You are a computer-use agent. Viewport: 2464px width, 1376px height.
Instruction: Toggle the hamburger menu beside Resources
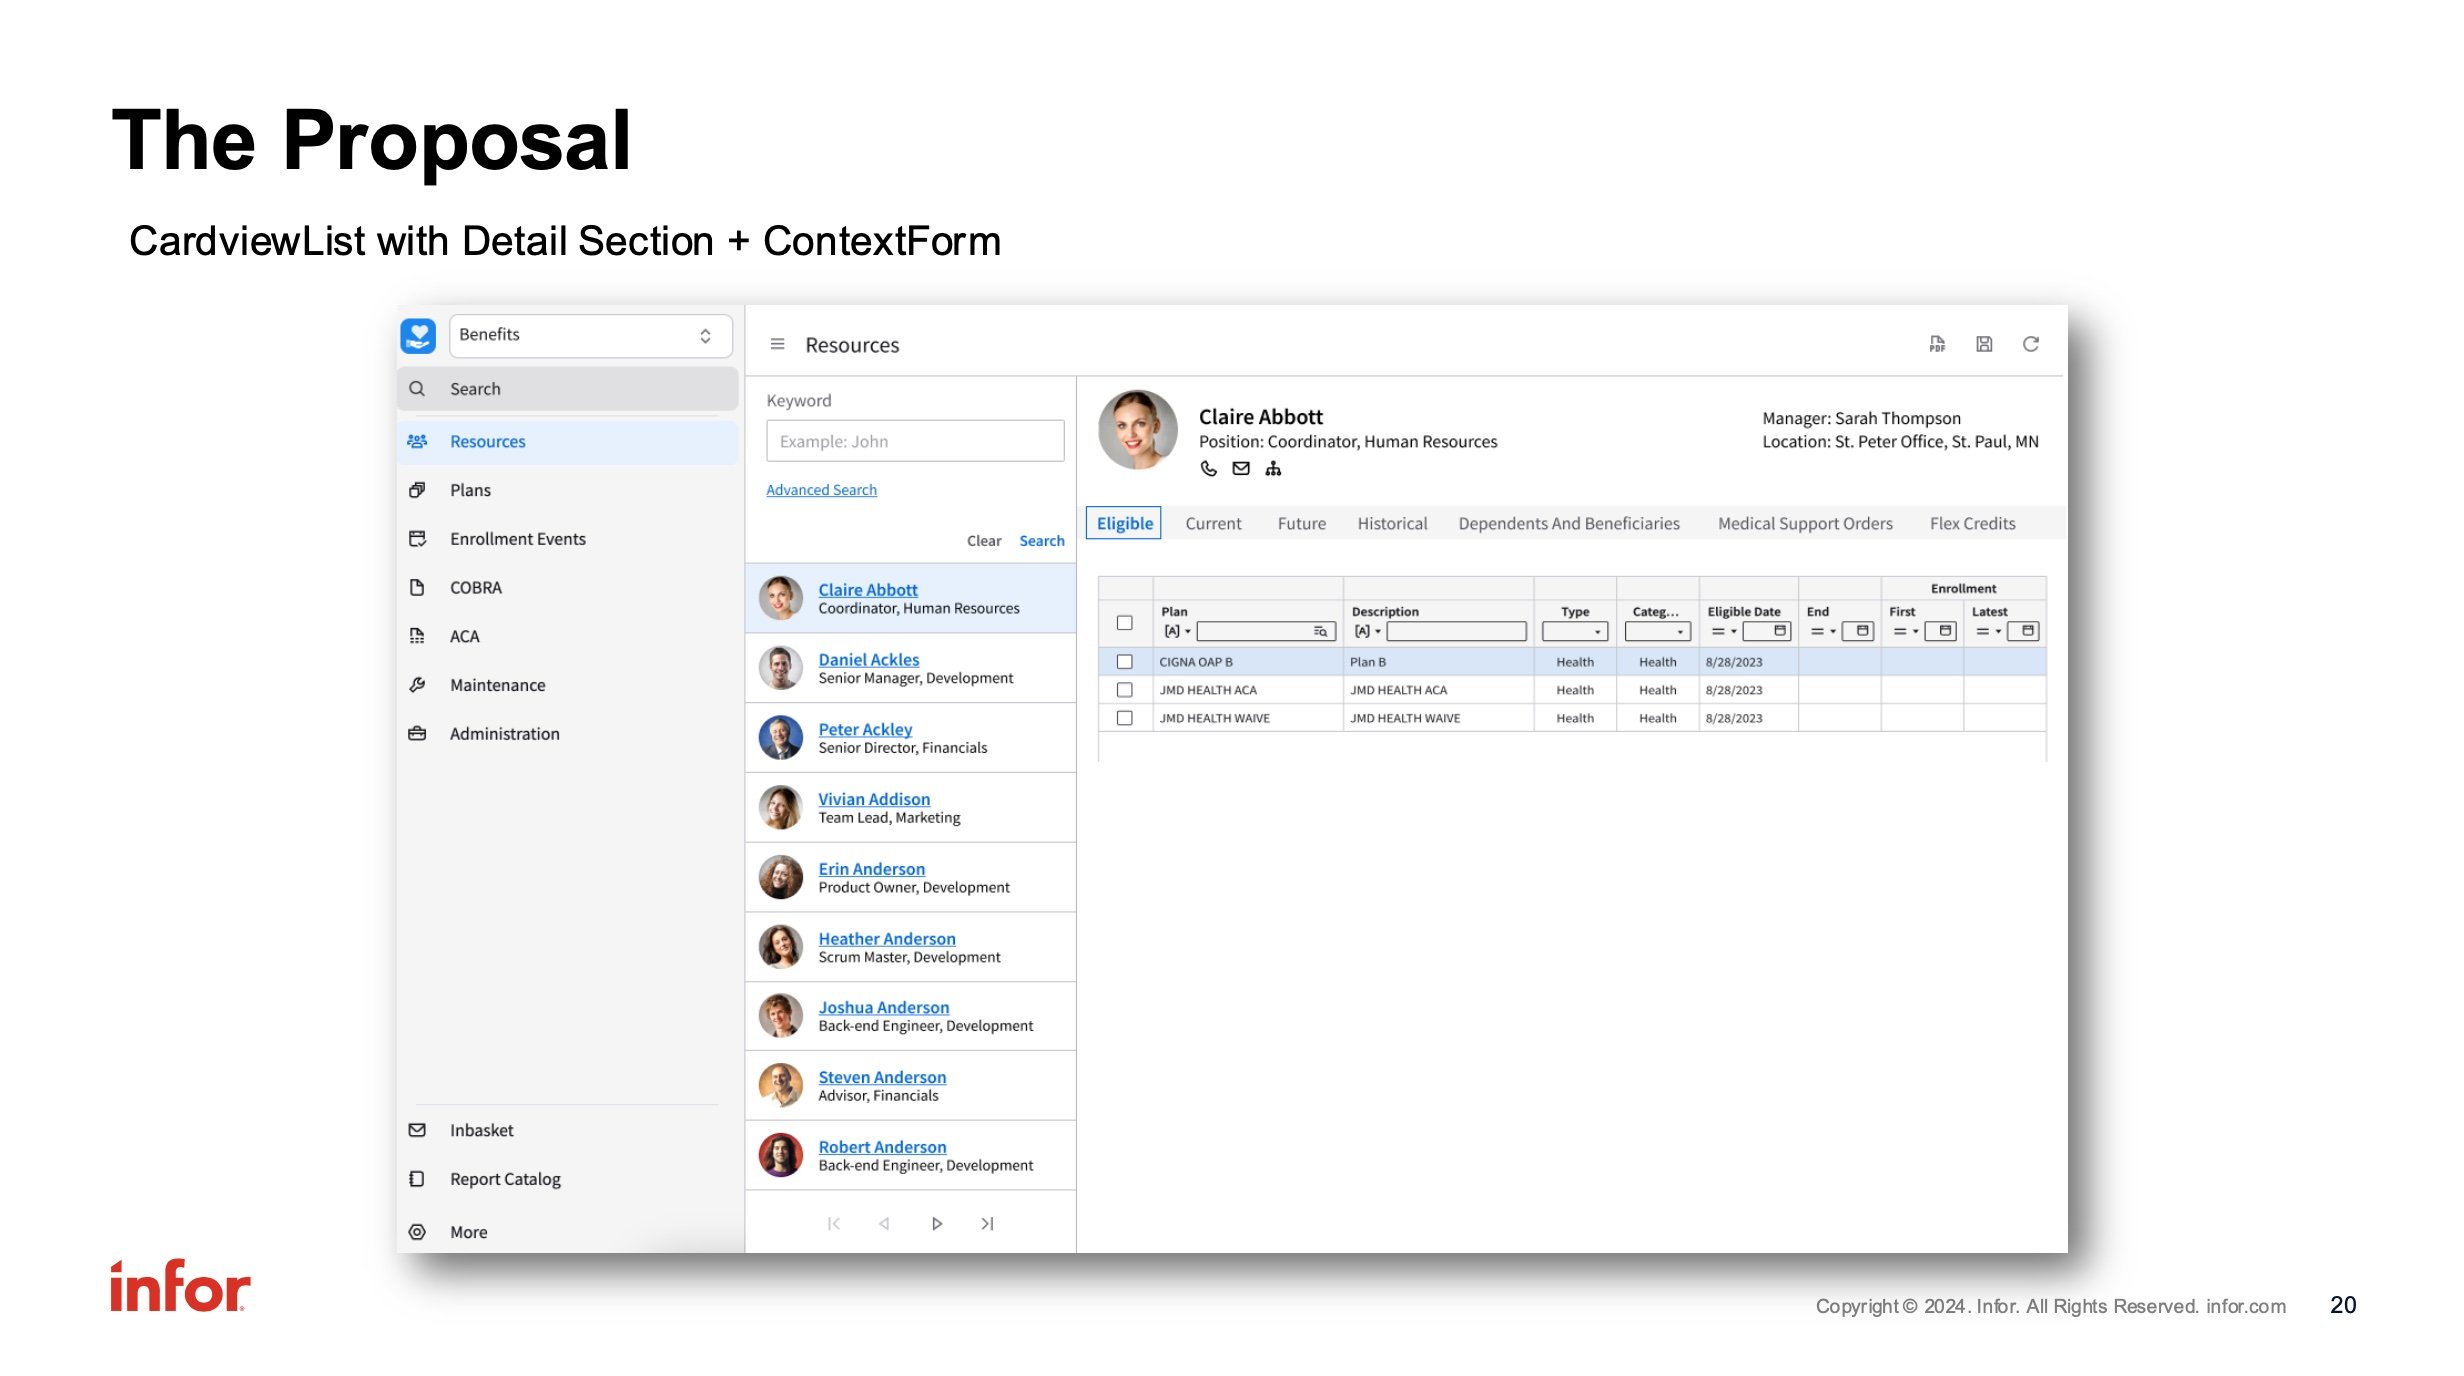pos(777,344)
